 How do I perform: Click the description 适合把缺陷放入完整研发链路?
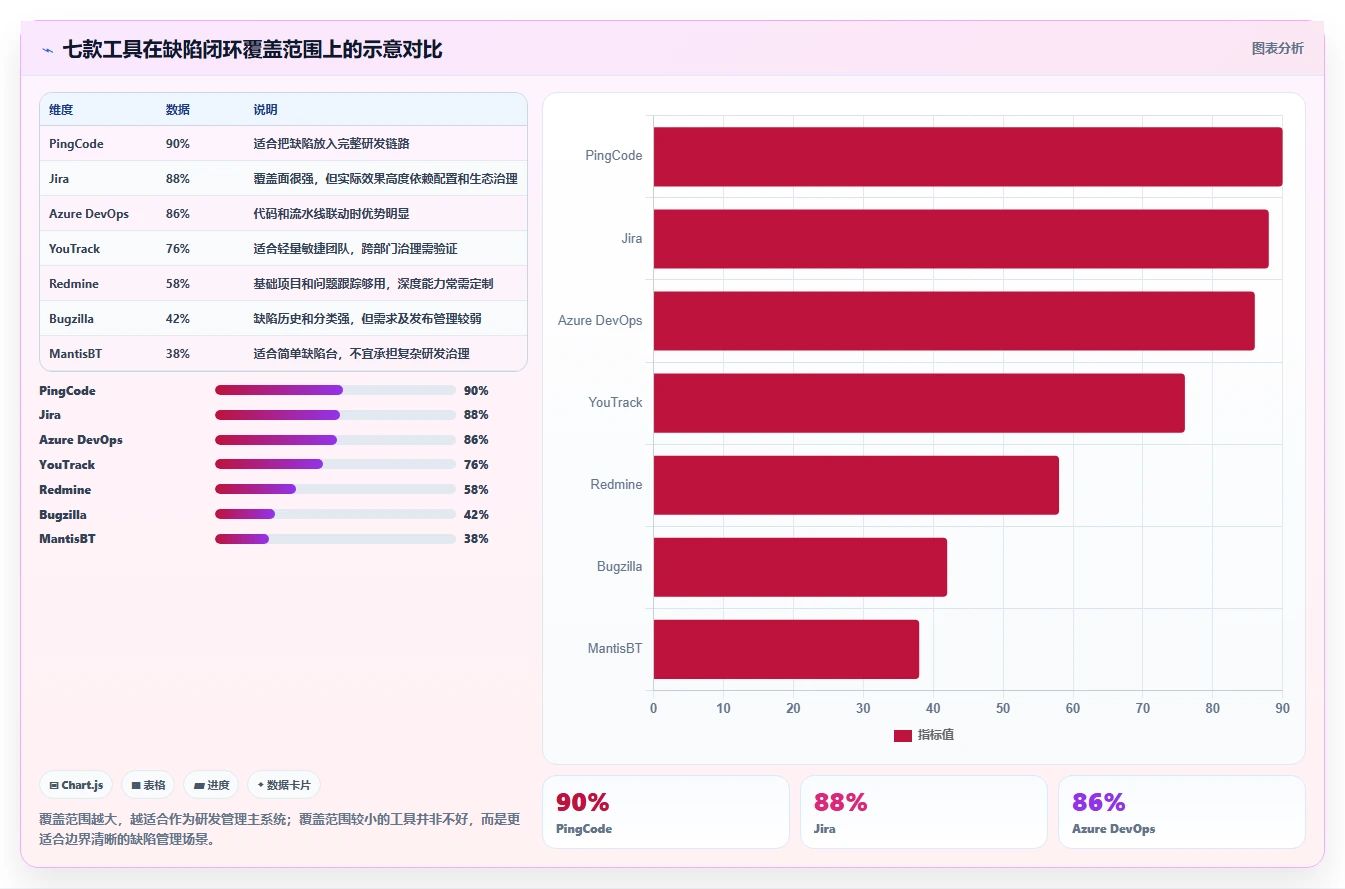point(332,144)
